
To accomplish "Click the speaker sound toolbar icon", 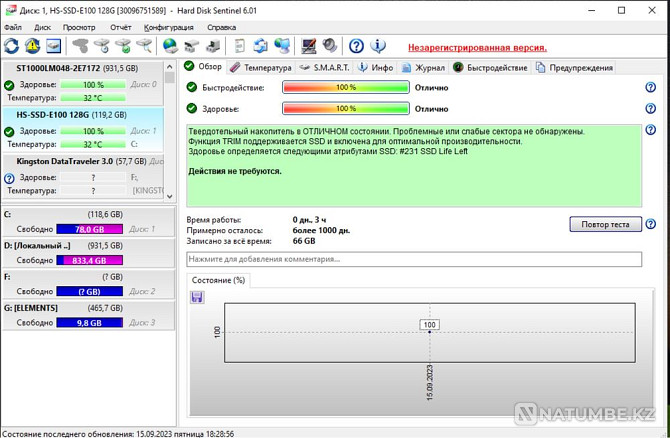I will (x=329, y=46).
